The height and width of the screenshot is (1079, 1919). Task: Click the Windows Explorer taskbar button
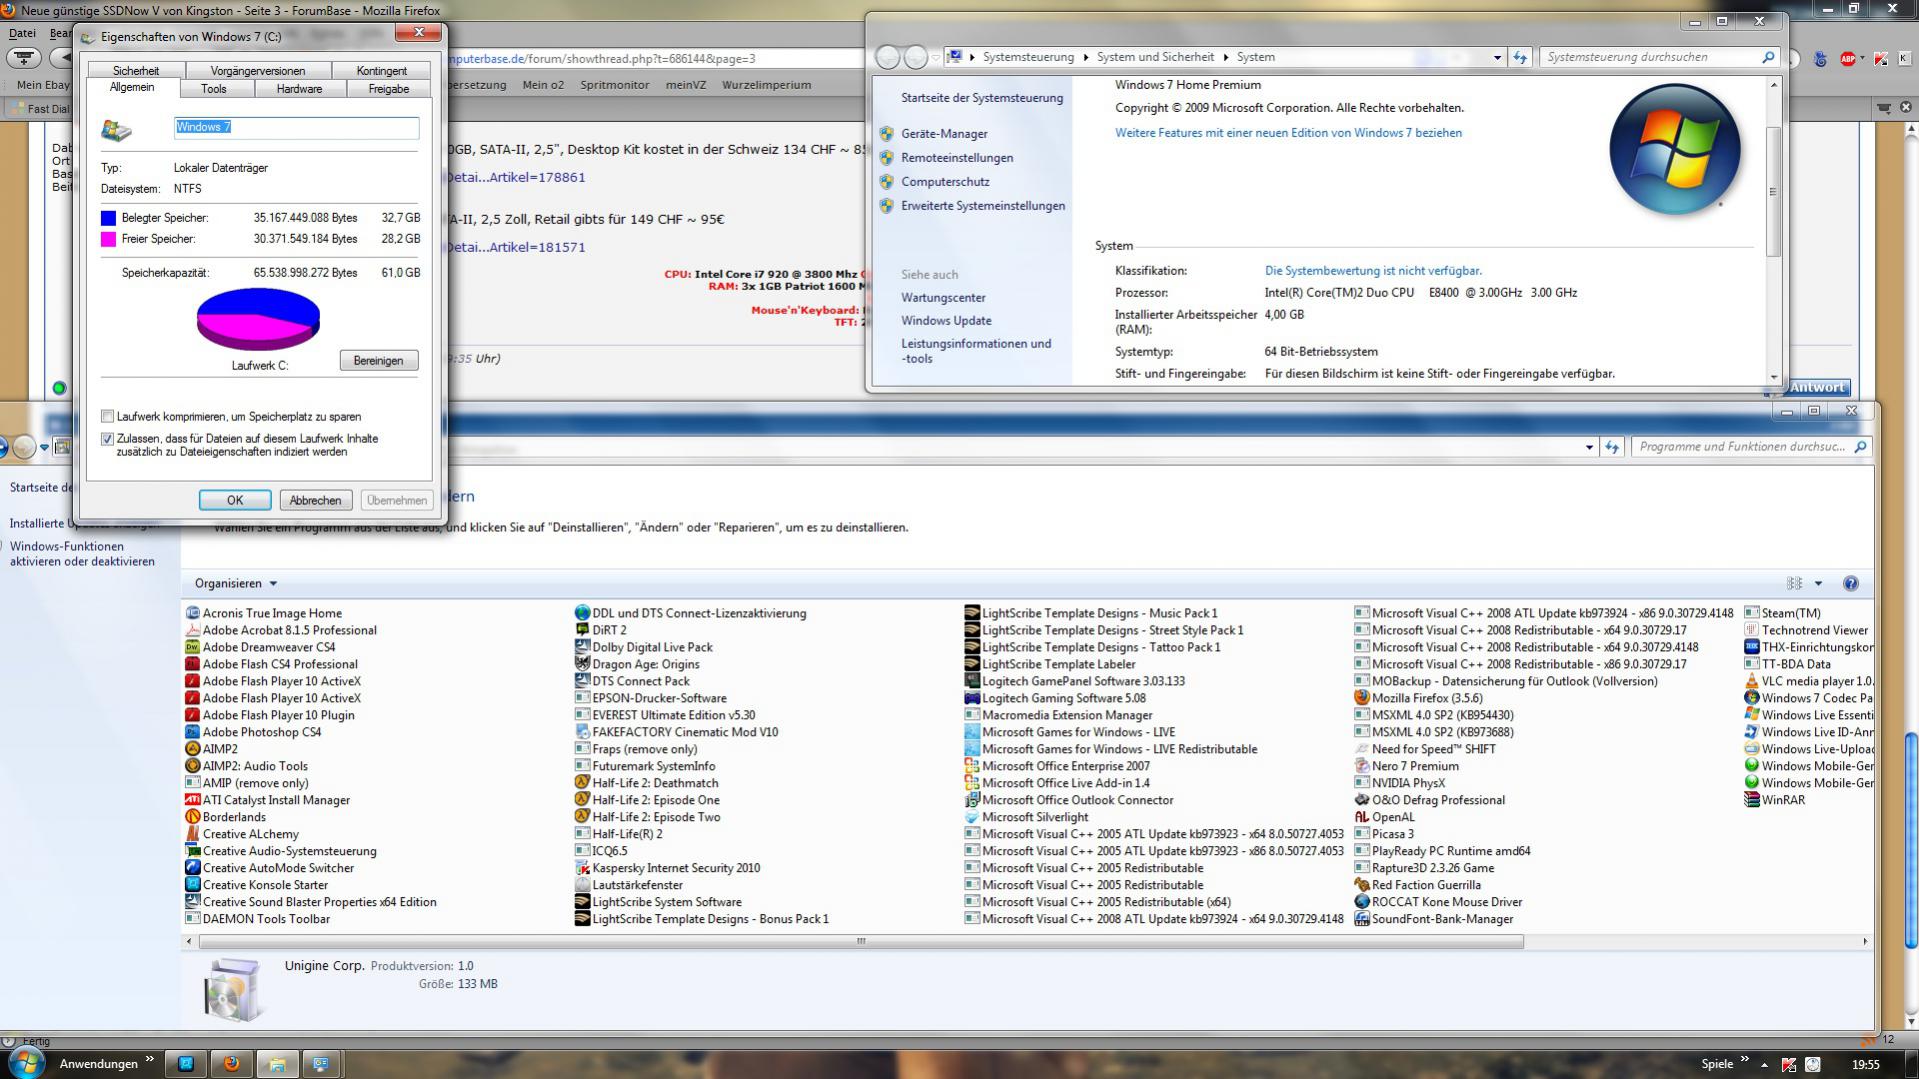(277, 1063)
